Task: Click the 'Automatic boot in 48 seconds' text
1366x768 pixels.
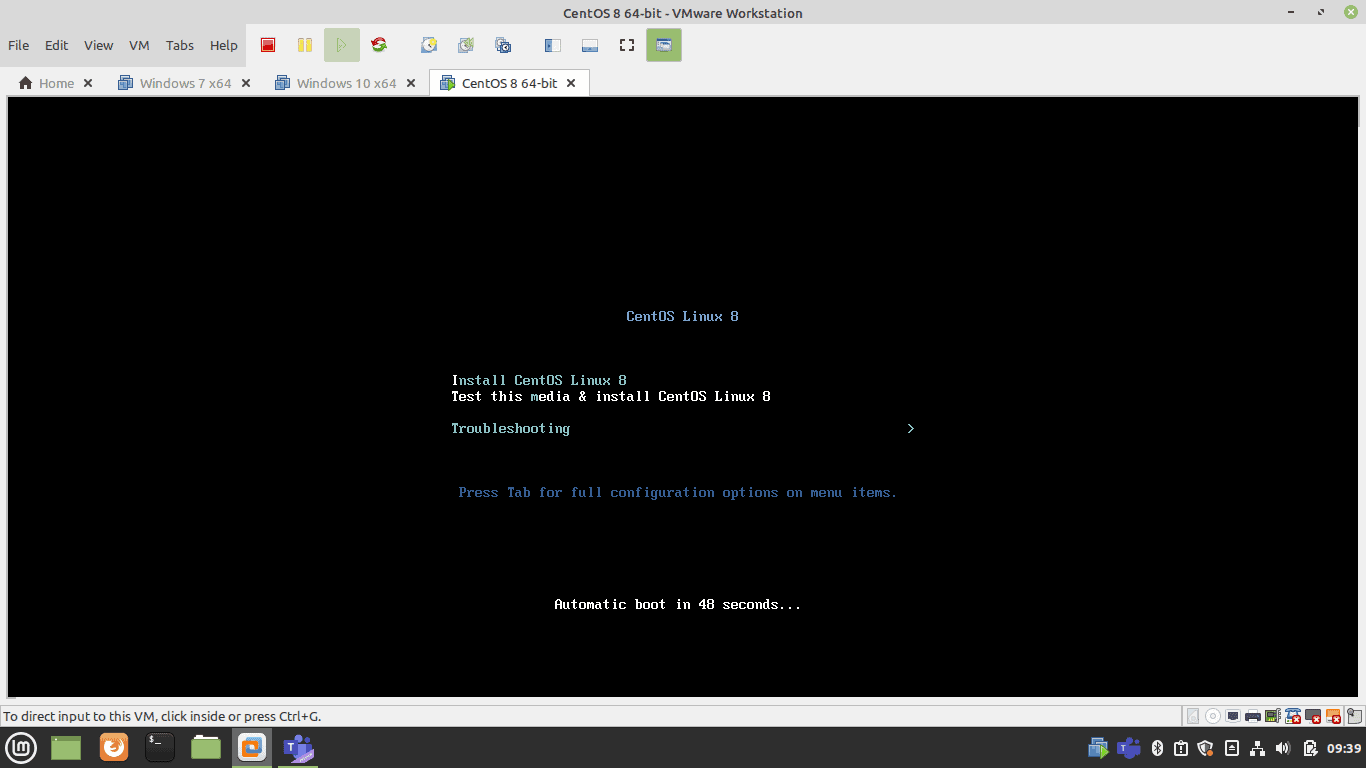Action: [678, 604]
